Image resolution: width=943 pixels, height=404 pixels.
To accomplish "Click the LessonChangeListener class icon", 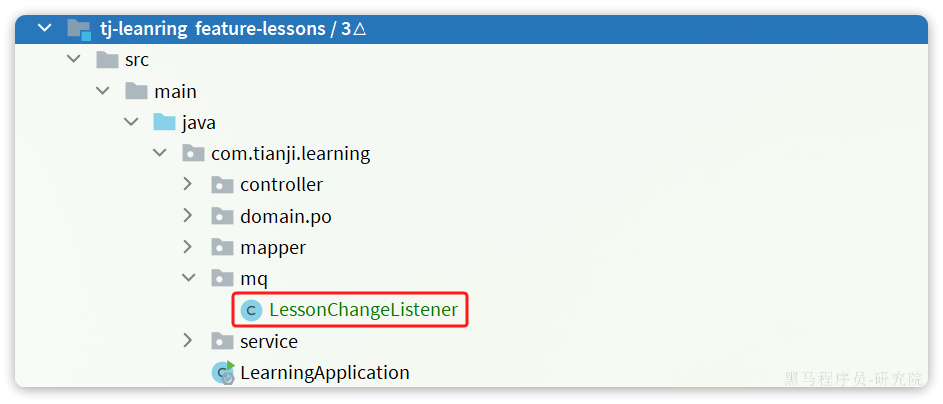I will tap(251, 310).
